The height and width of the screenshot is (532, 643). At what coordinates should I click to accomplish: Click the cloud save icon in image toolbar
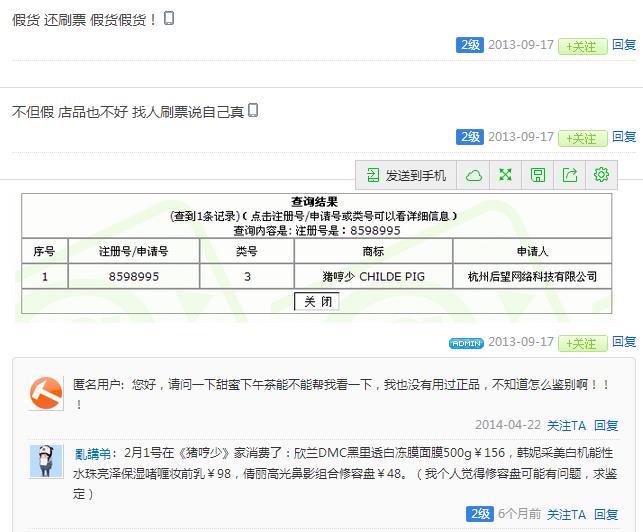(x=474, y=175)
